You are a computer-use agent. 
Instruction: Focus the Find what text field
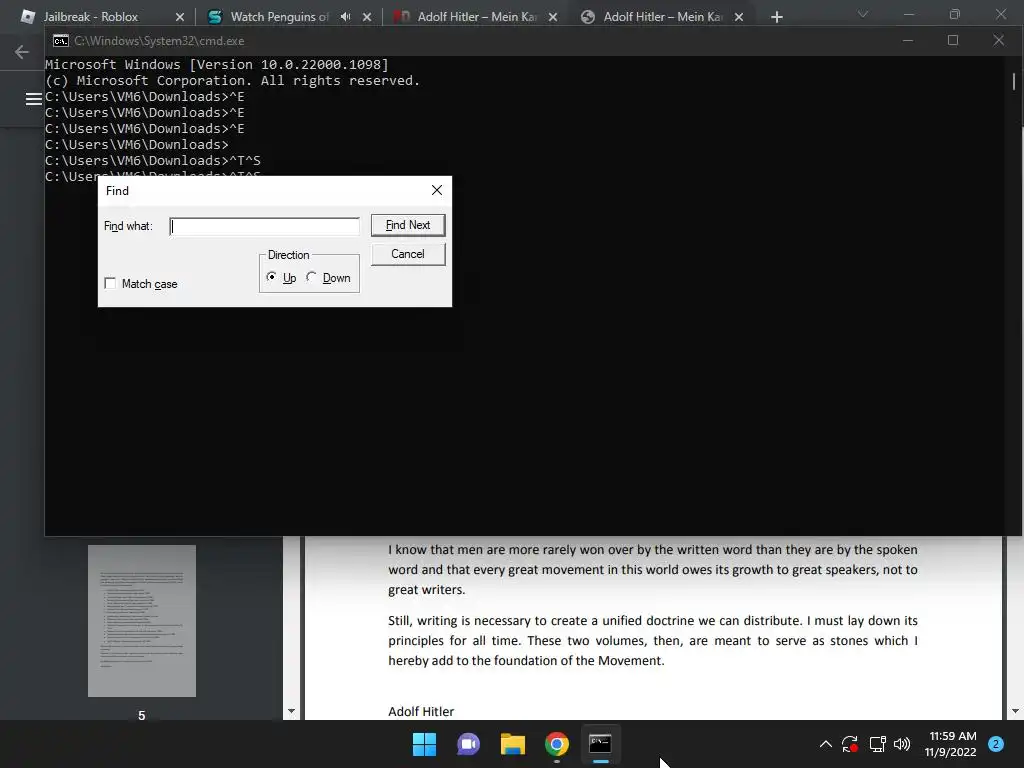point(264,226)
